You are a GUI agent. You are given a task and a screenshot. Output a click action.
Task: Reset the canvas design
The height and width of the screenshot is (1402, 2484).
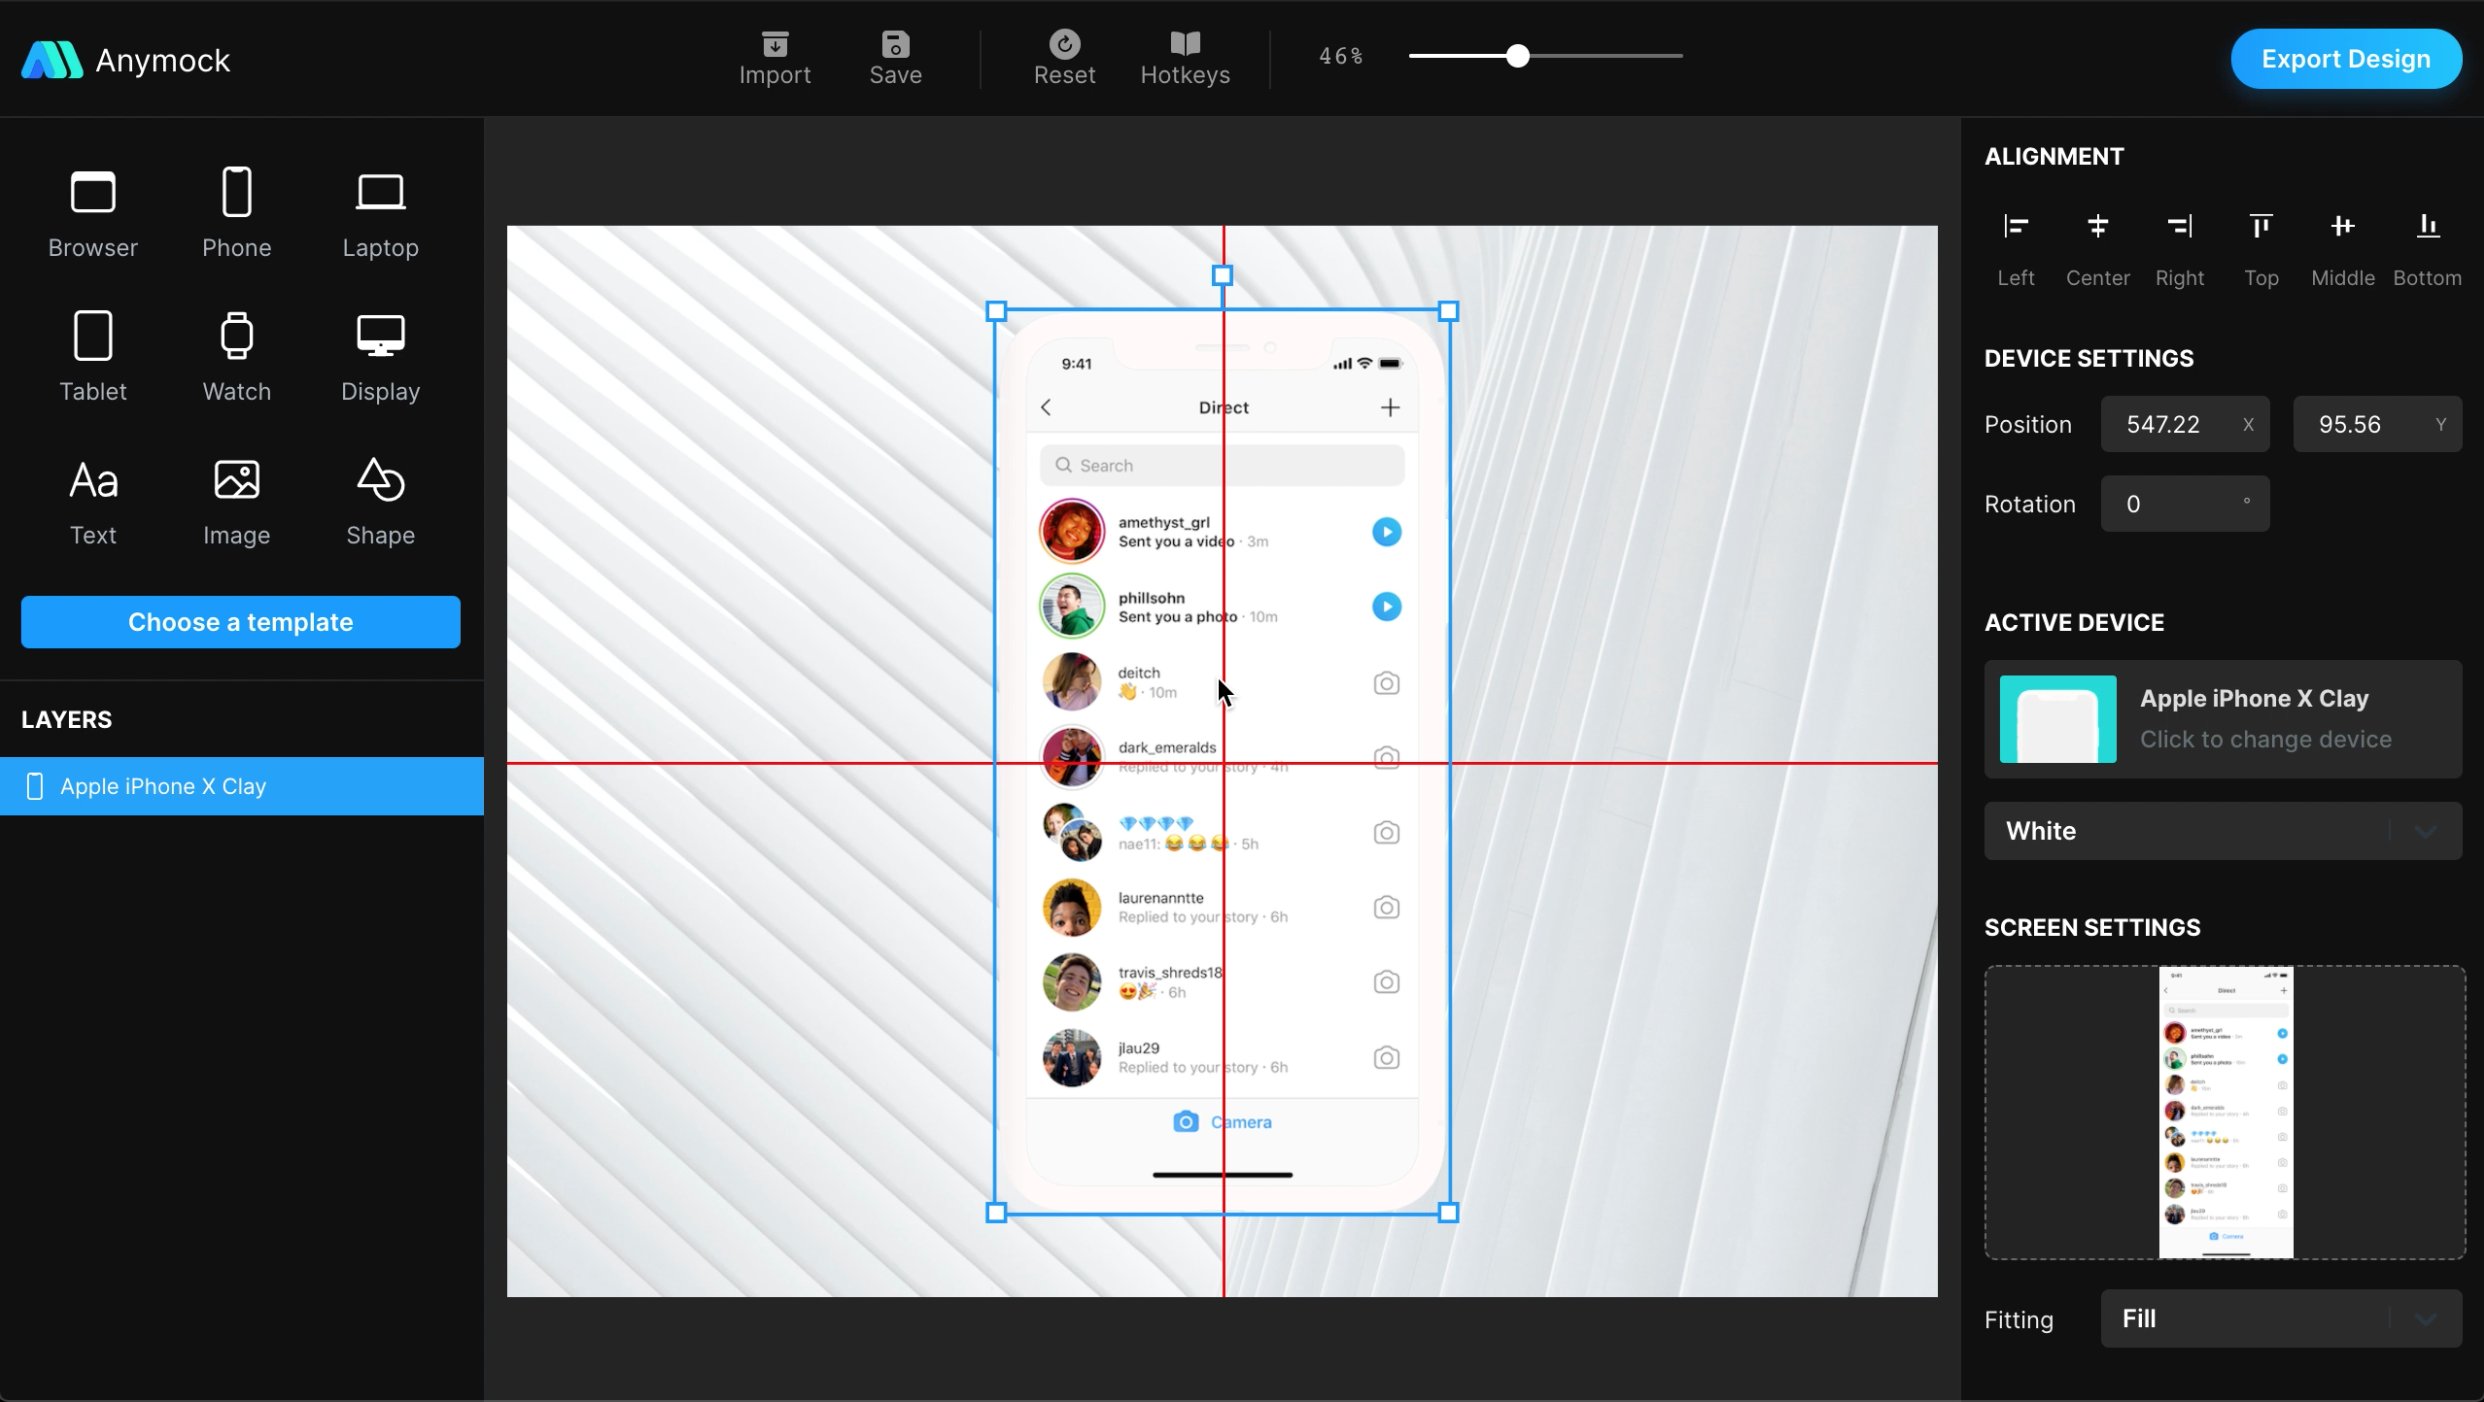coord(1063,57)
